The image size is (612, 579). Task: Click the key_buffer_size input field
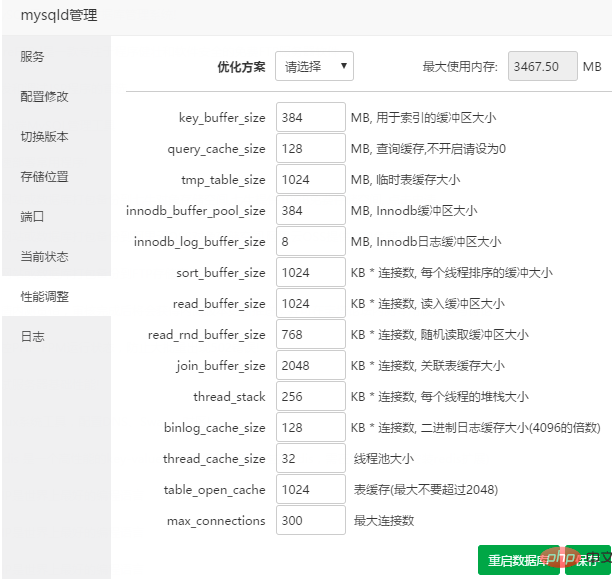click(x=310, y=117)
